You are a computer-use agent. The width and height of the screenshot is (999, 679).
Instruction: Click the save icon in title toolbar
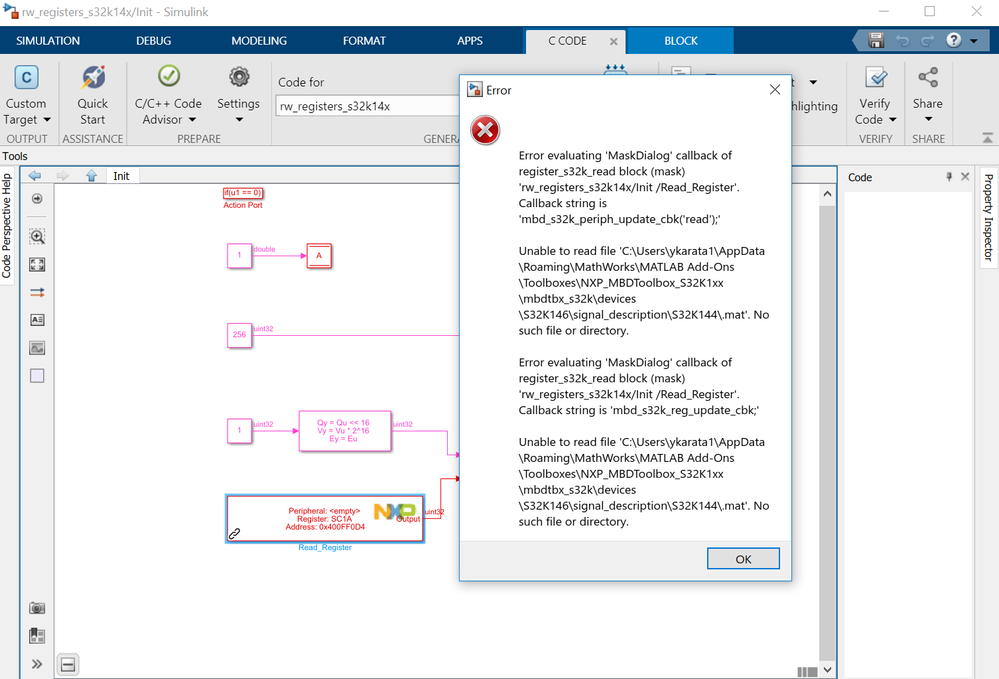click(x=876, y=40)
